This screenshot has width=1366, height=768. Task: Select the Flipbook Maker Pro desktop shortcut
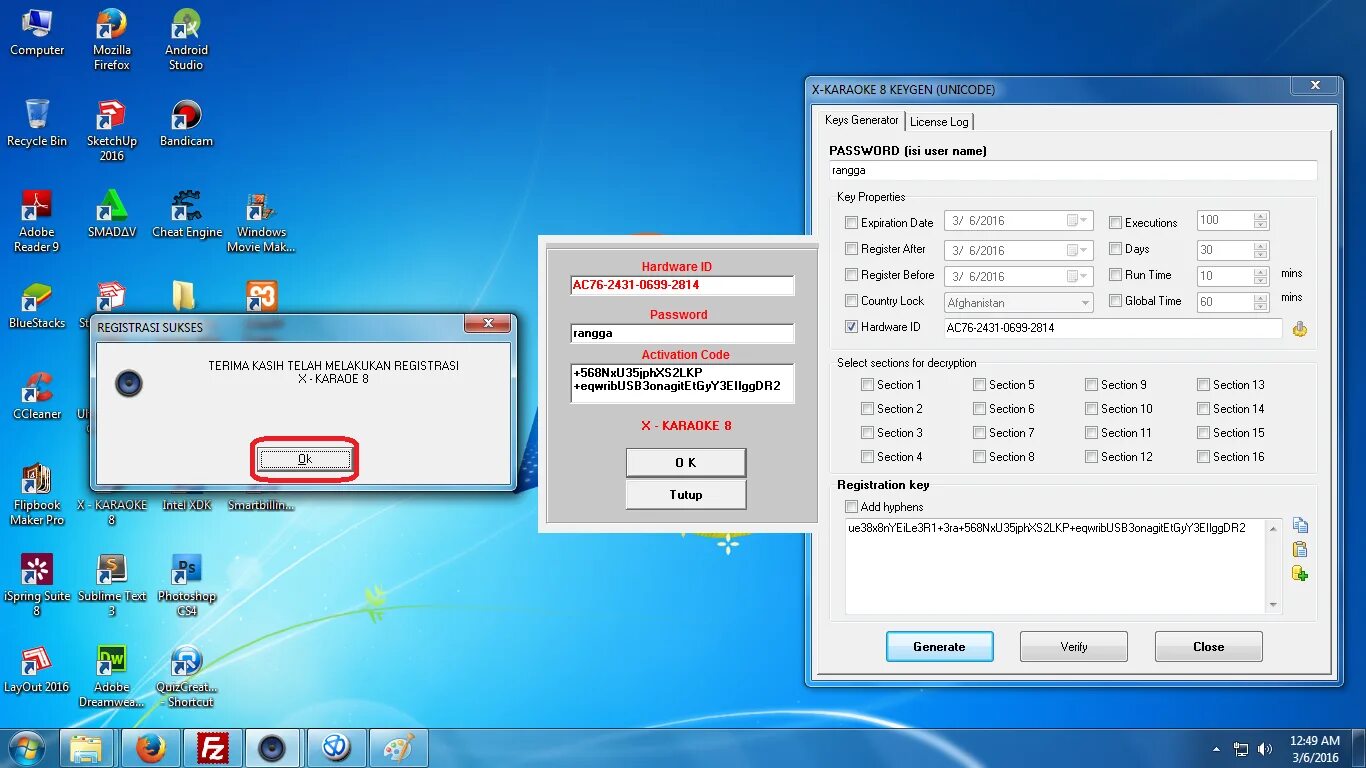click(x=37, y=494)
